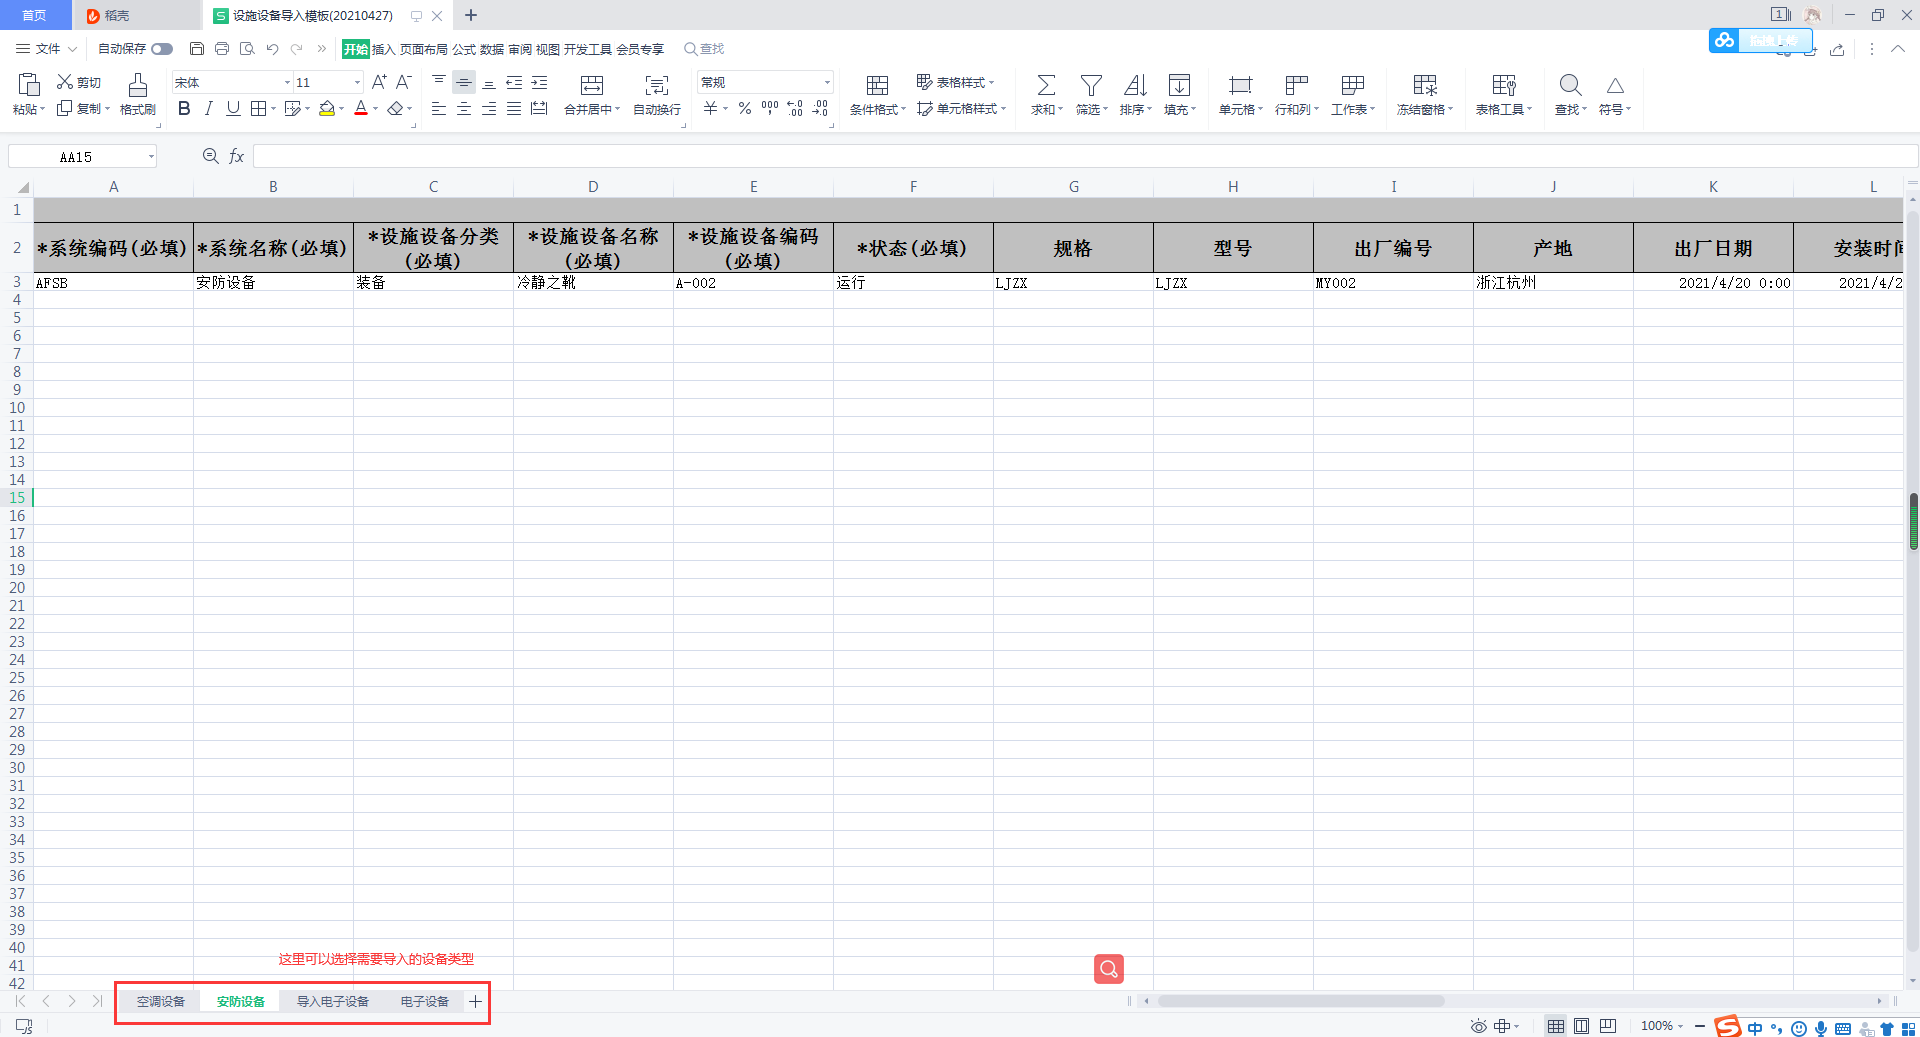The height and width of the screenshot is (1037, 1920).
Task: Open the File (文件) menu dropdown
Action: click(47, 49)
